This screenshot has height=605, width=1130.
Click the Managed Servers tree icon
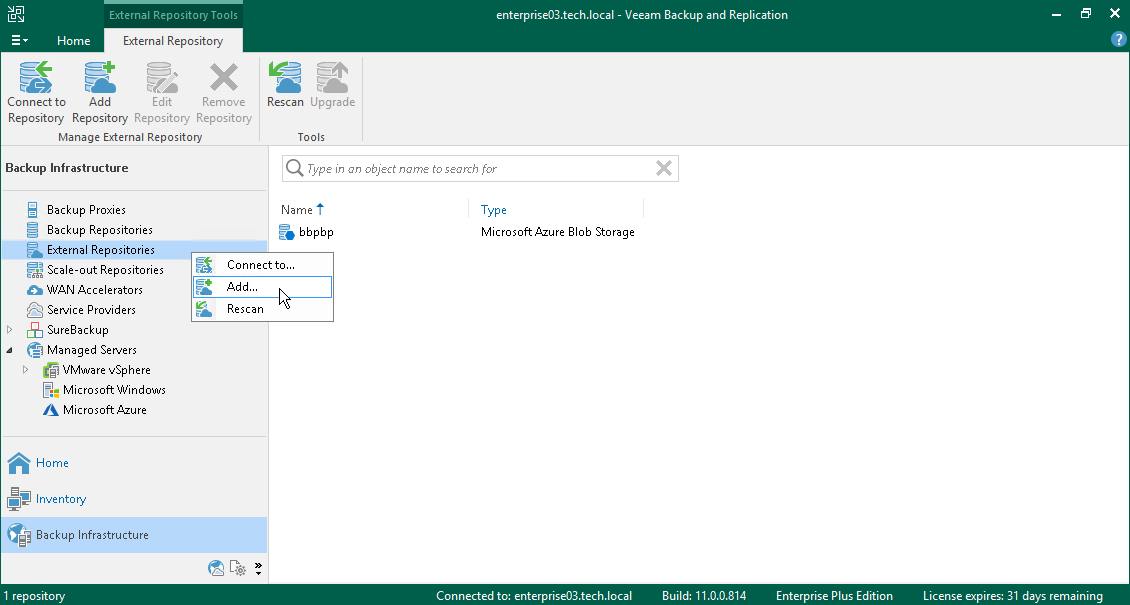click(34, 350)
